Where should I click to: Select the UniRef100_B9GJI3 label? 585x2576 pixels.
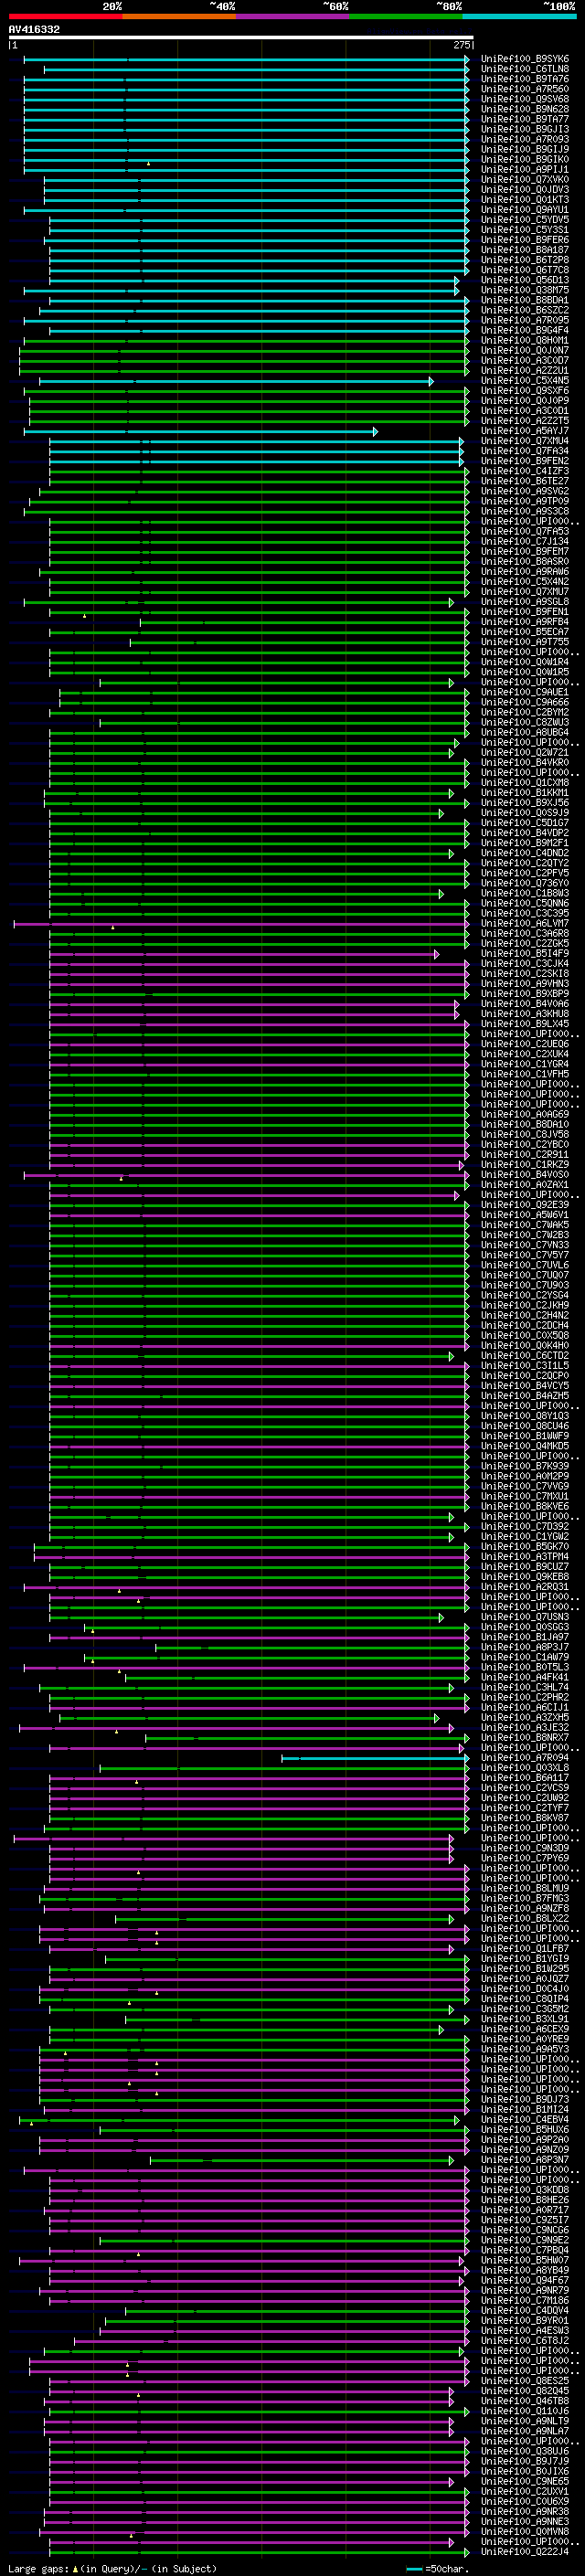pos(524,129)
